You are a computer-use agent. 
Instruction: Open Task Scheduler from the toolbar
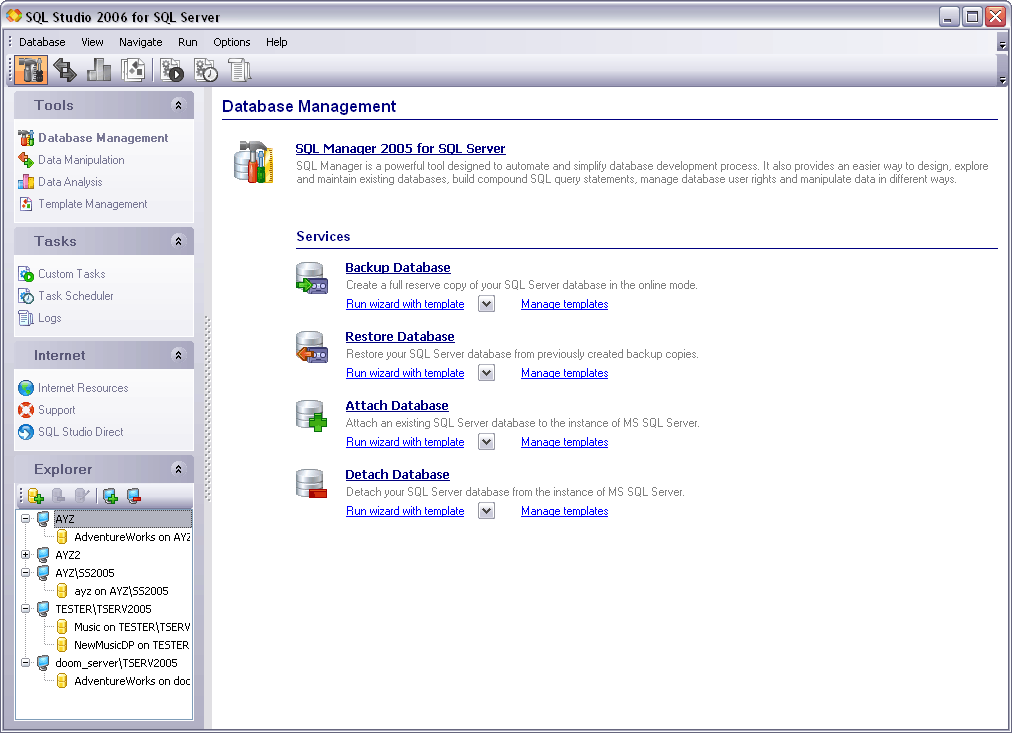tap(206, 70)
